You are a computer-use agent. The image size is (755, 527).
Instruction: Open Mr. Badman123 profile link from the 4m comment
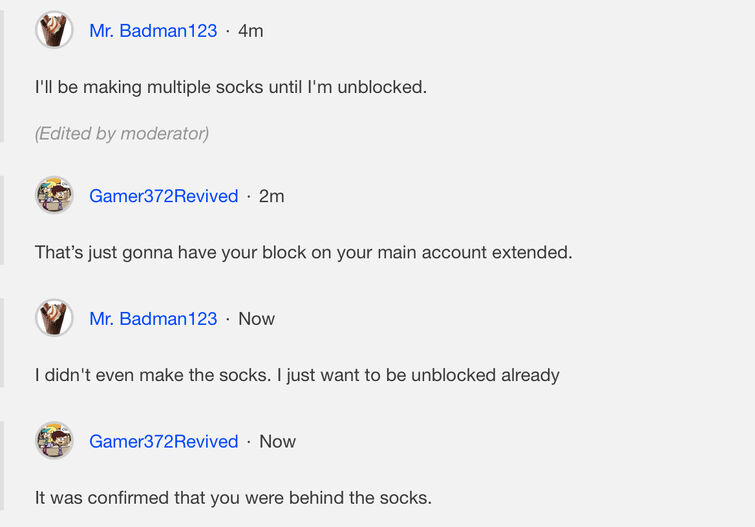[x=153, y=31]
